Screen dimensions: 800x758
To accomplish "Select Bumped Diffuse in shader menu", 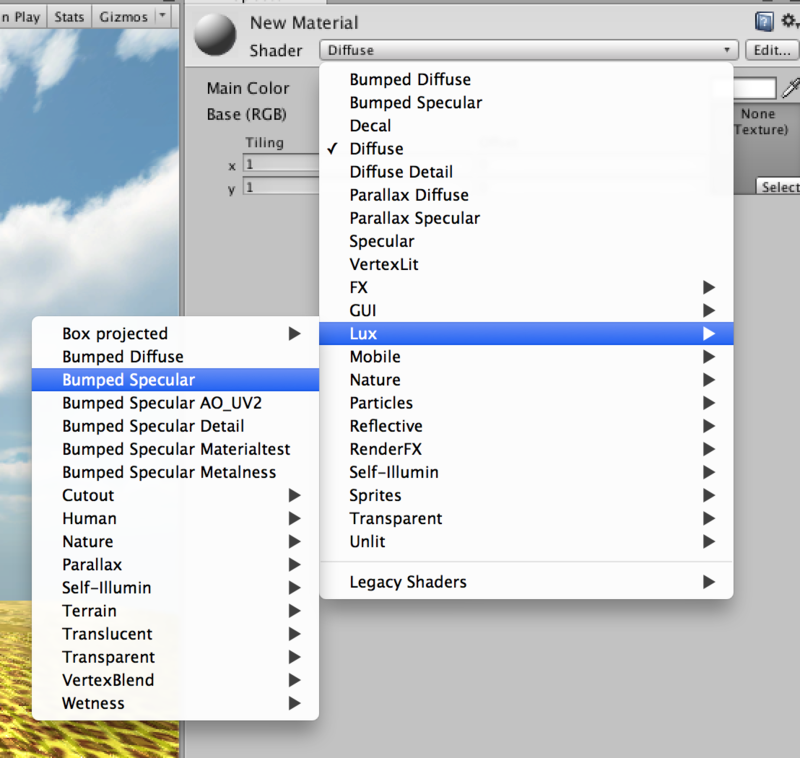I will pos(526,80).
